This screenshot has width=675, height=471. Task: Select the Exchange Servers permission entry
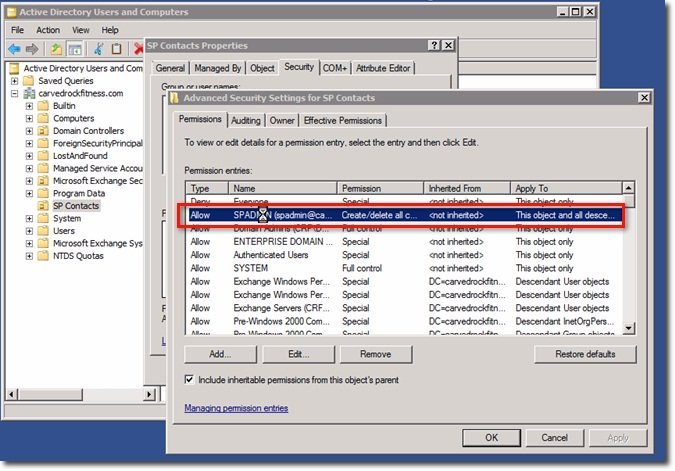(404, 308)
